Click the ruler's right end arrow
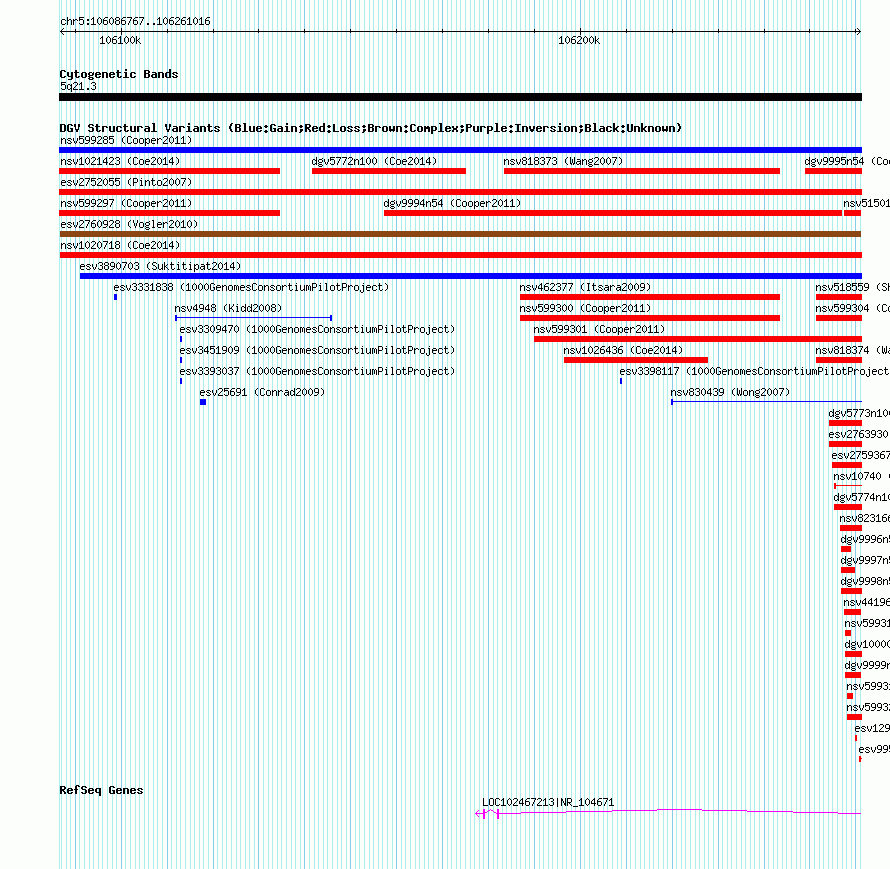Viewport: 890px width, 869px height. [858, 32]
